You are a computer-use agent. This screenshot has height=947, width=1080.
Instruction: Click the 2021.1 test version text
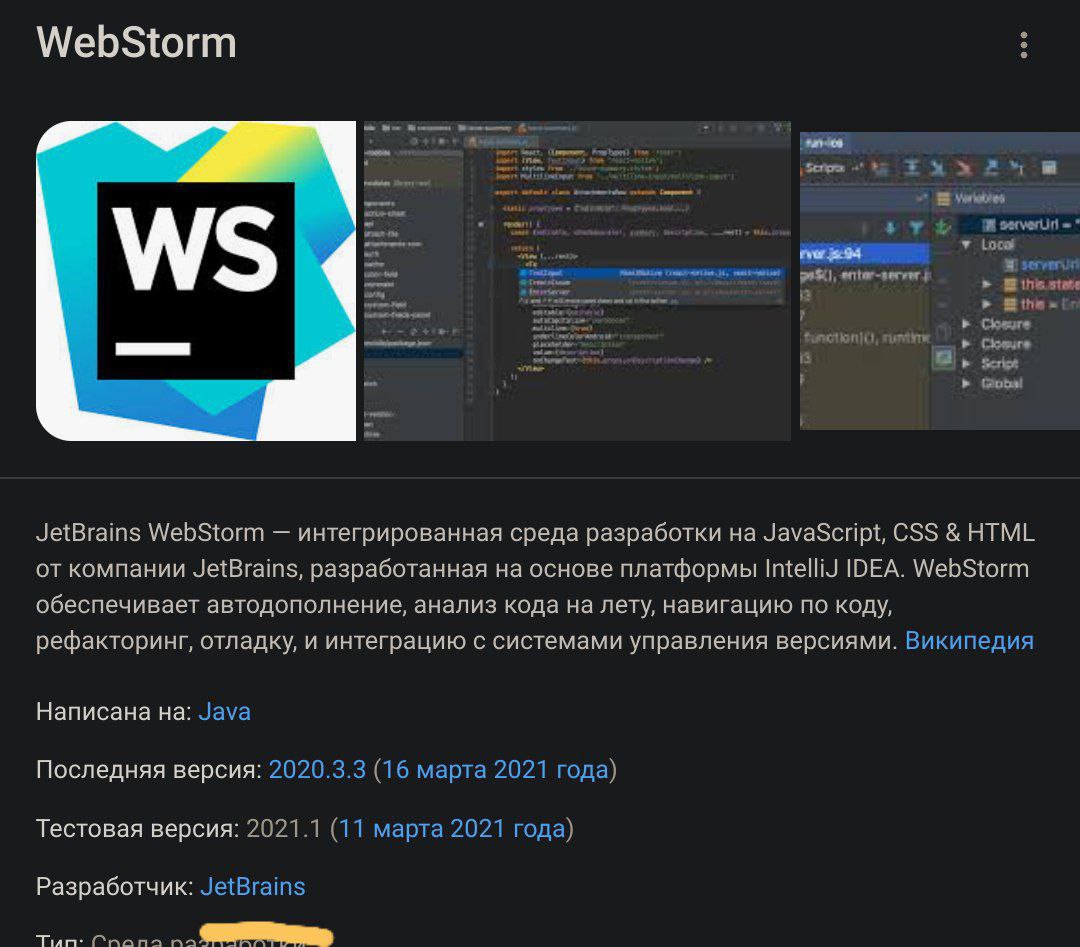point(284,828)
